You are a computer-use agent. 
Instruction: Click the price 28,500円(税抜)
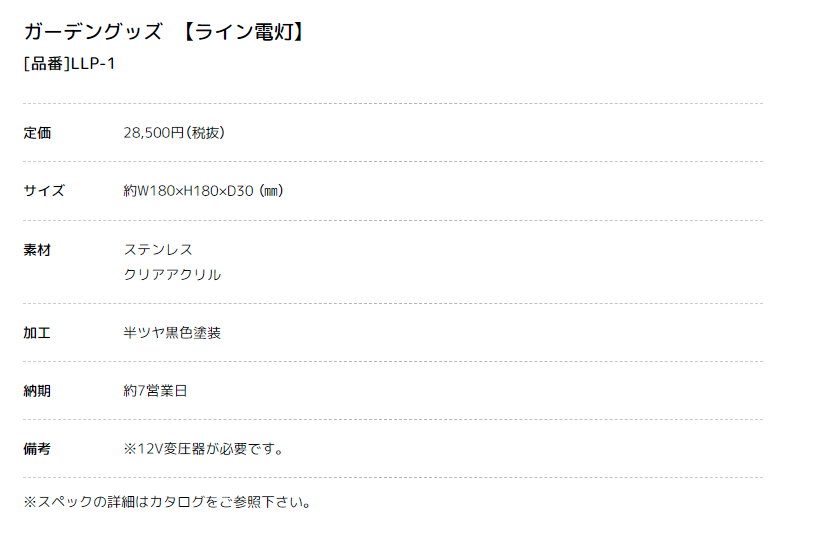[x=174, y=133]
